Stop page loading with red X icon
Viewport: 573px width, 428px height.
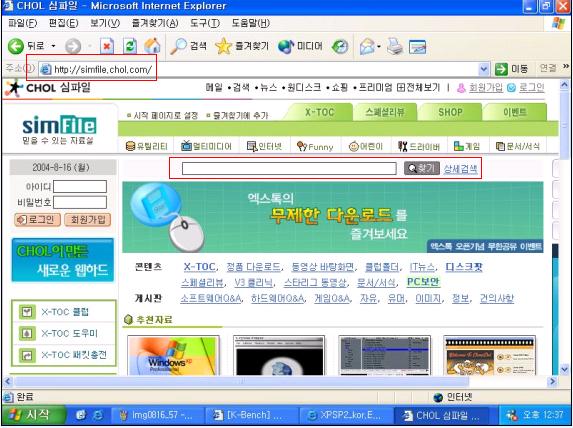[107, 46]
